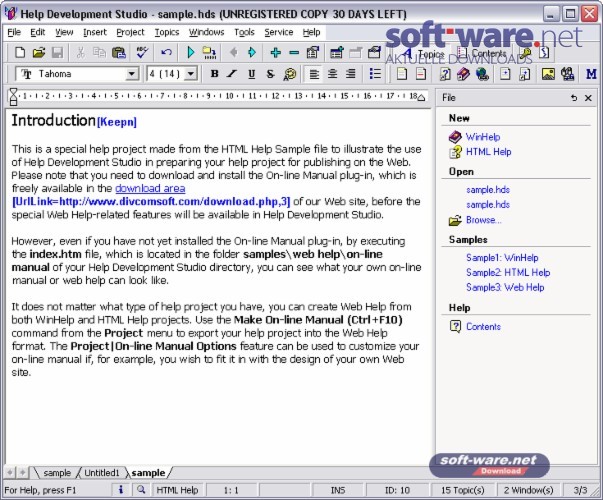Viewport: 603px width, 500px height.
Task: Open the Tools menu
Action: (244, 32)
